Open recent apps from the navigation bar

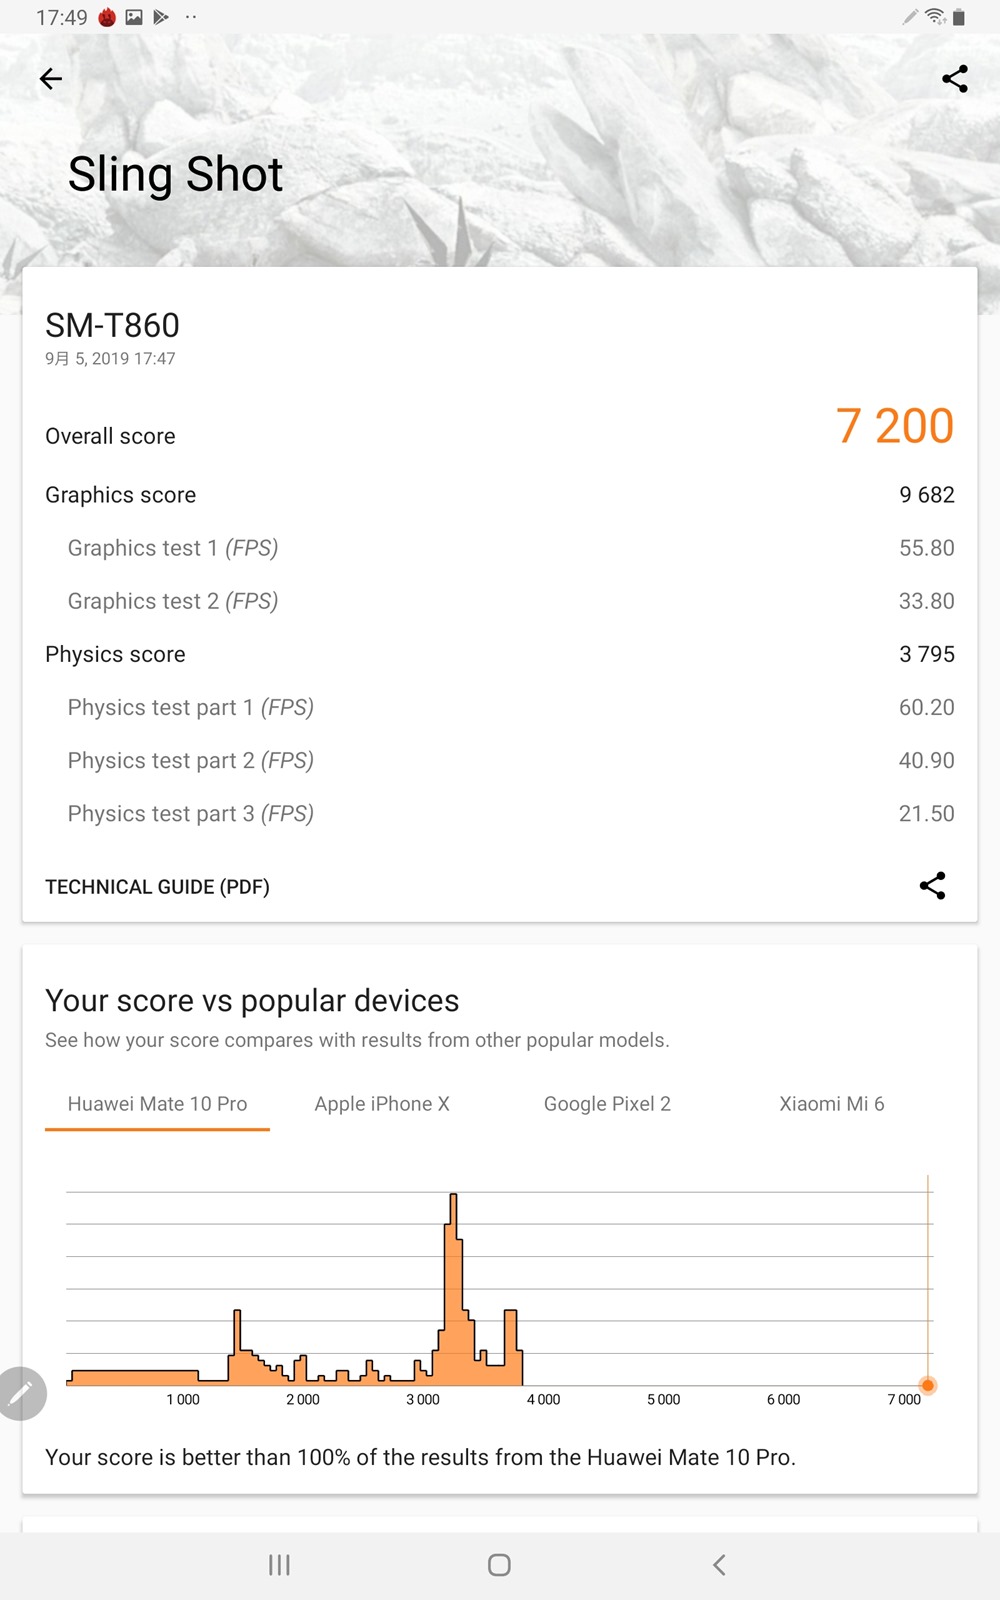point(279,1565)
